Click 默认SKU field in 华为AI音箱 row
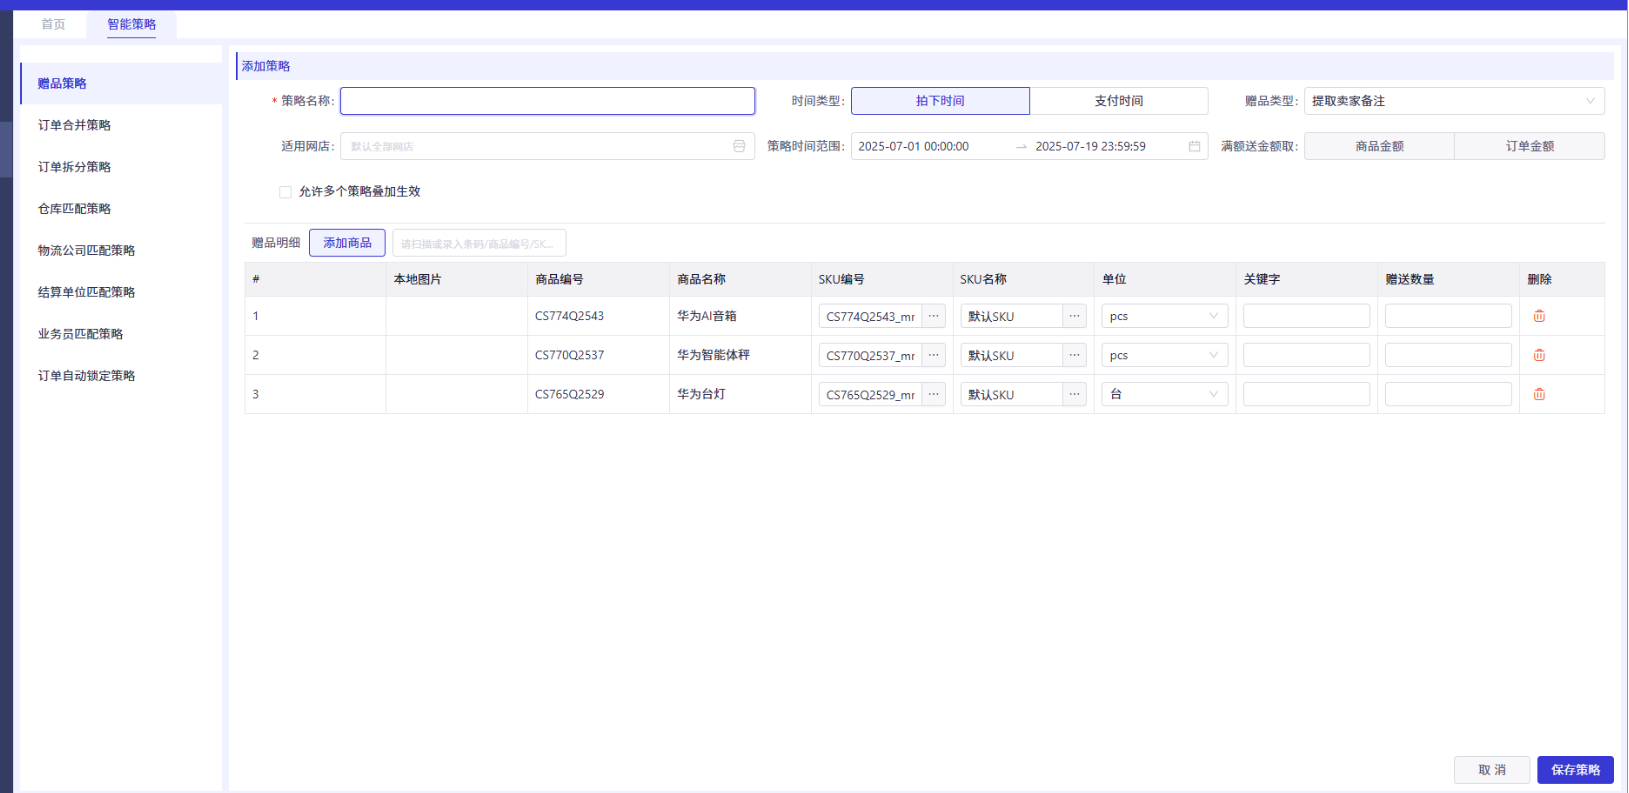 [1011, 316]
